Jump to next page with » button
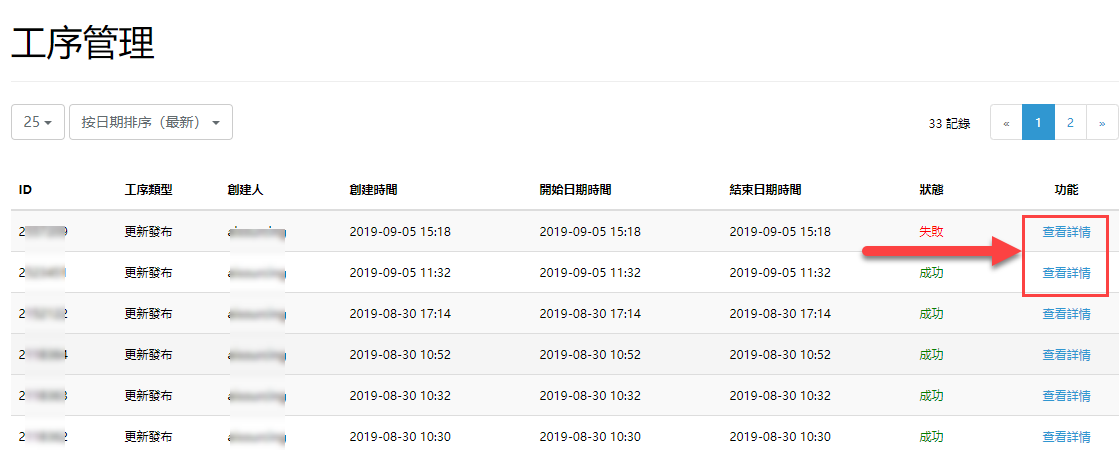The width and height of the screenshot is (1120, 456). click(x=1102, y=122)
